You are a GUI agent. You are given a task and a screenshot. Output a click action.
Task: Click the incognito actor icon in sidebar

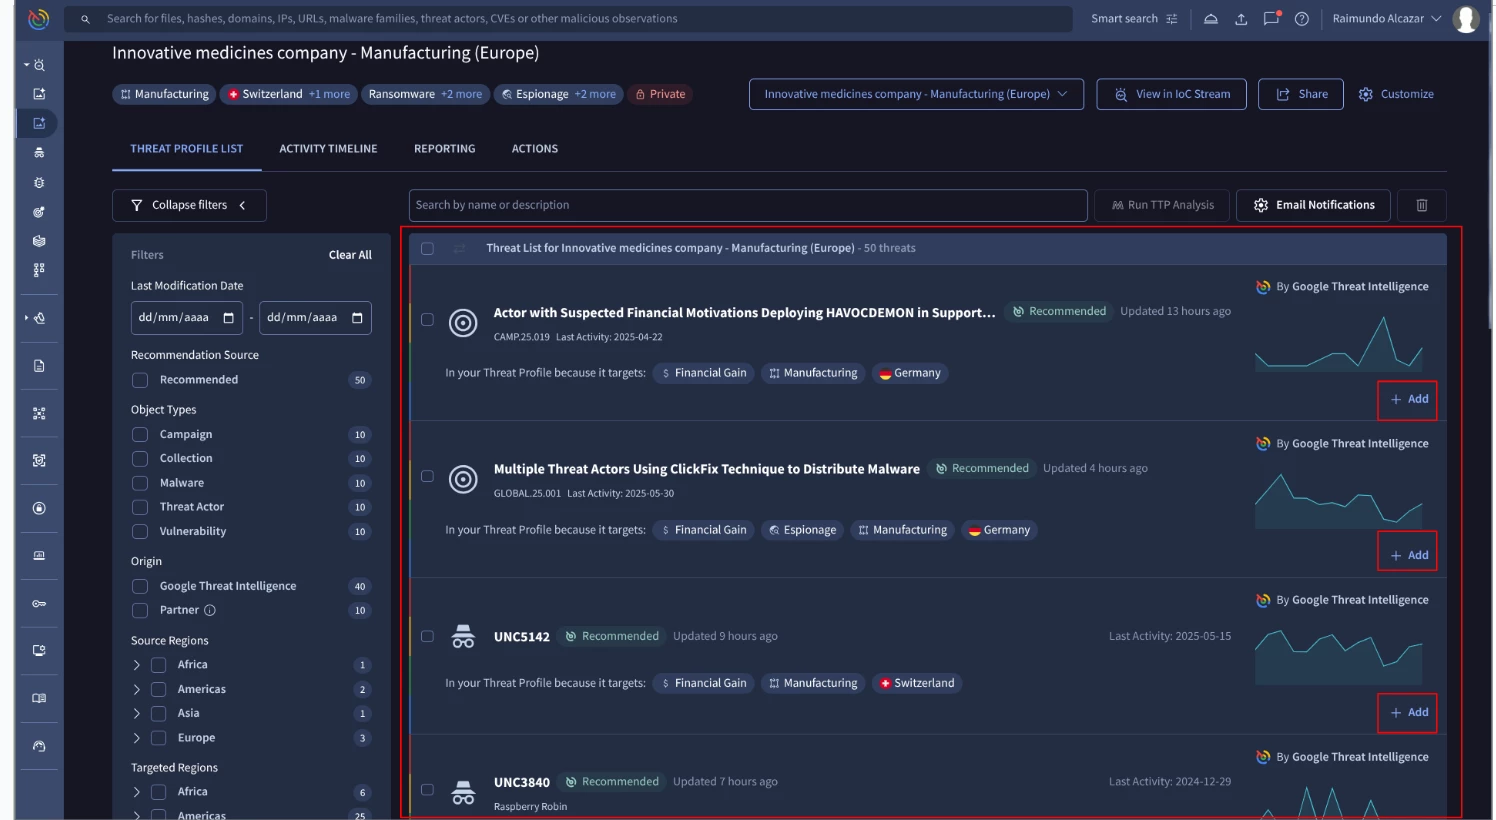pyautogui.click(x=39, y=153)
